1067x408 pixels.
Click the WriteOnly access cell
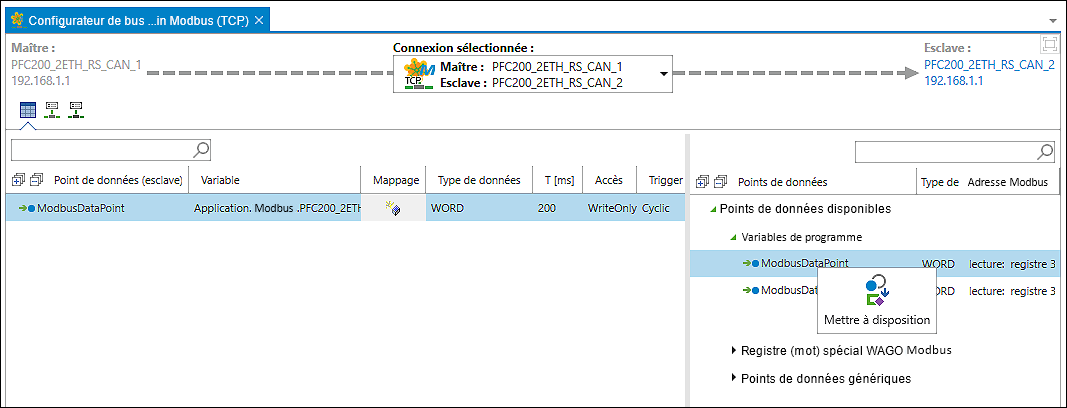pos(611,208)
